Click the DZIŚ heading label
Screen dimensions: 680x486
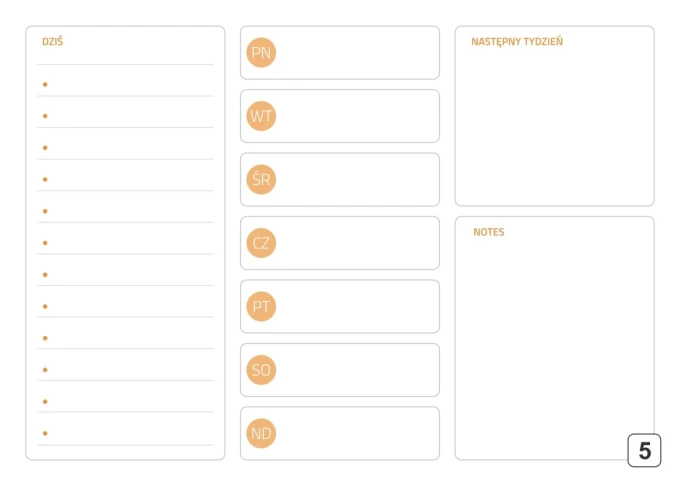coord(52,42)
